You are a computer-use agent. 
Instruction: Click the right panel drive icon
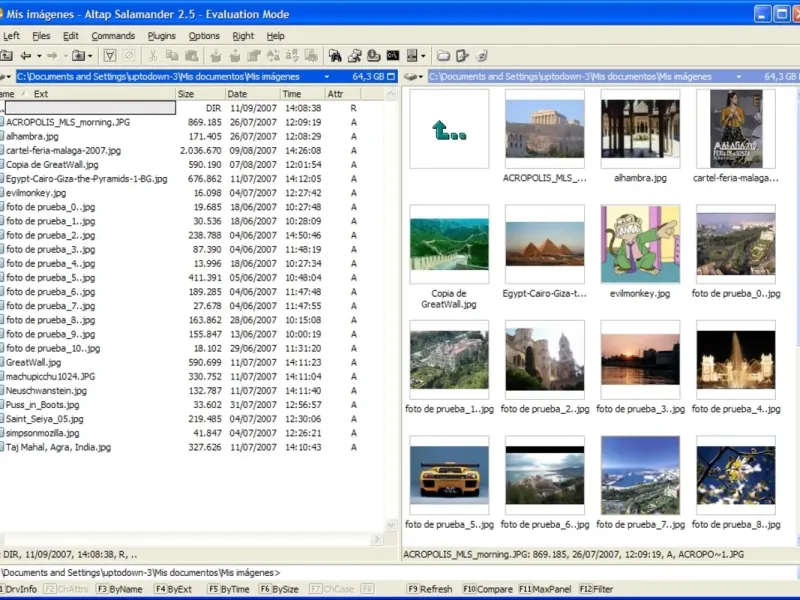pyautogui.click(x=411, y=76)
